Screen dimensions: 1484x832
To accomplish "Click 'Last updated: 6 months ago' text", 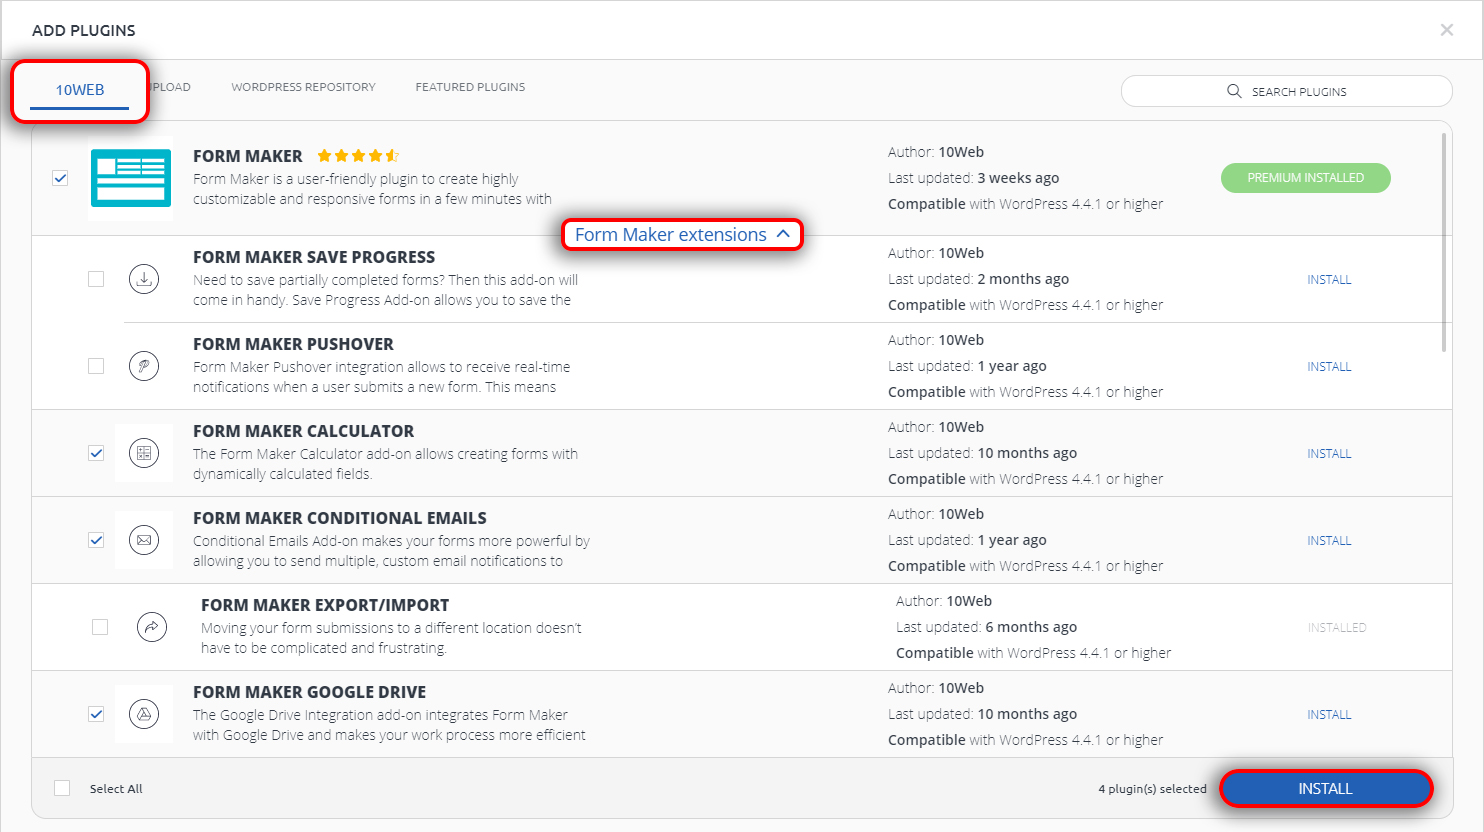I will tap(986, 627).
